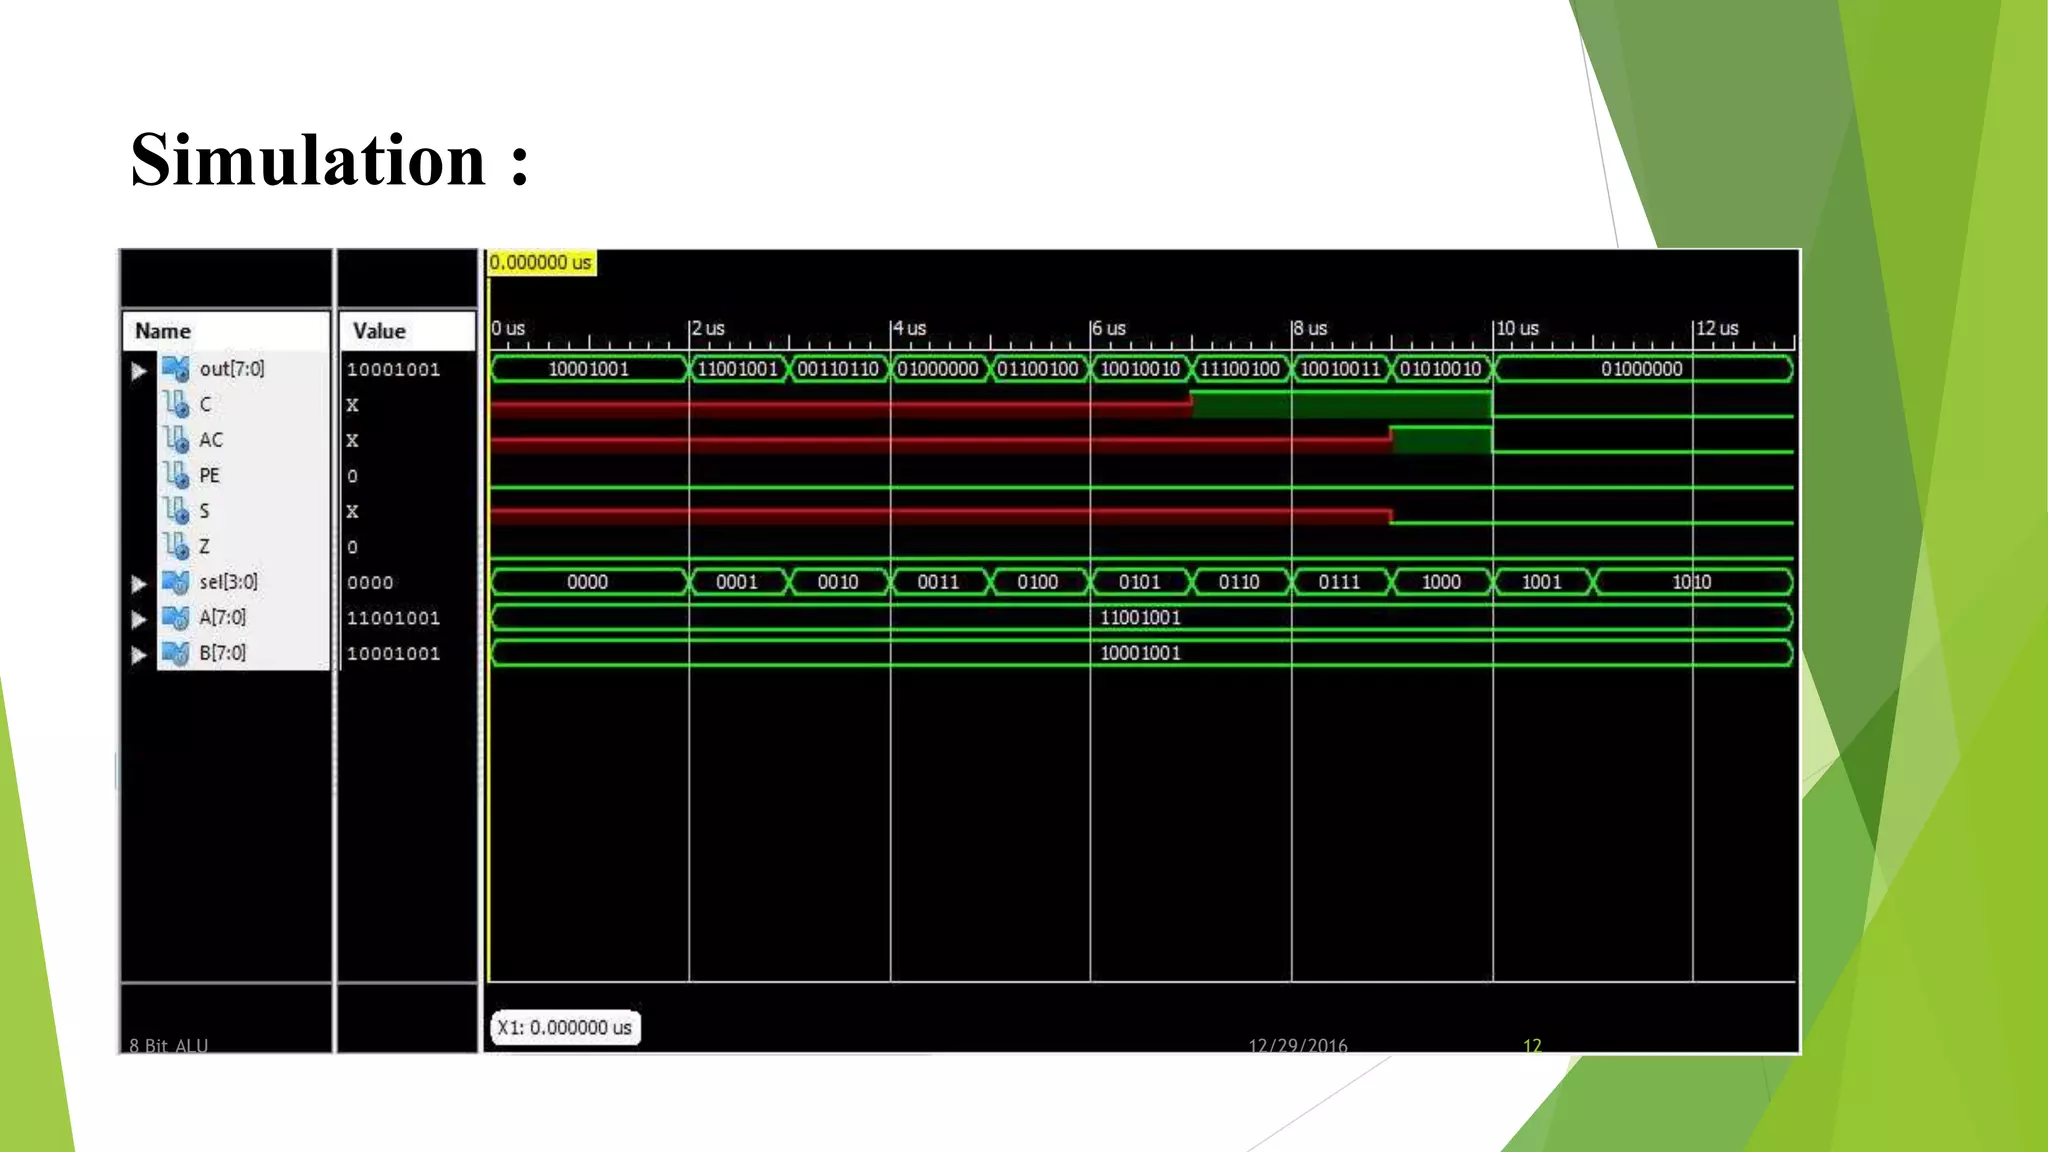Image resolution: width=2048 pixels, height=1152 pixels.
Task: Click the A[7:0] bus icon
Action: pos(176,618)
